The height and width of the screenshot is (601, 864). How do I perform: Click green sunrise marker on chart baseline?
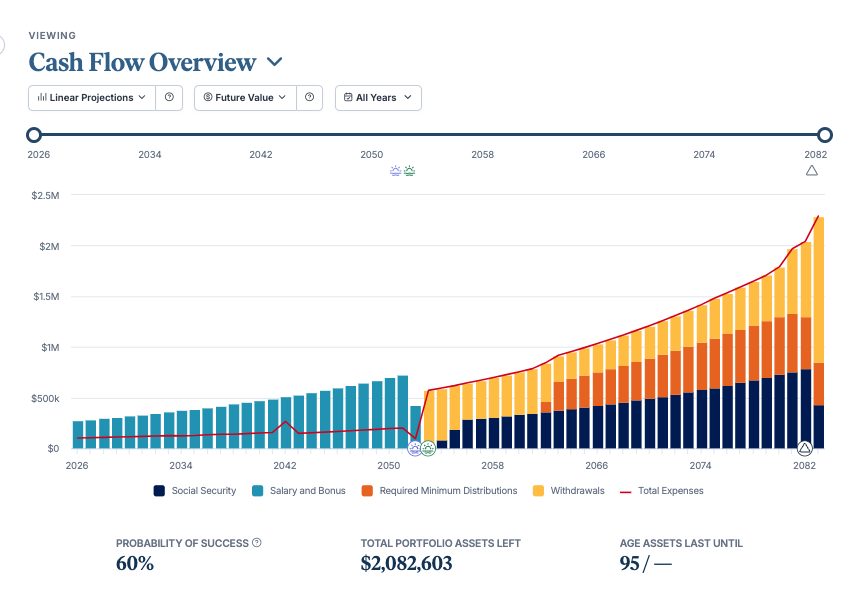coord(428,448)
